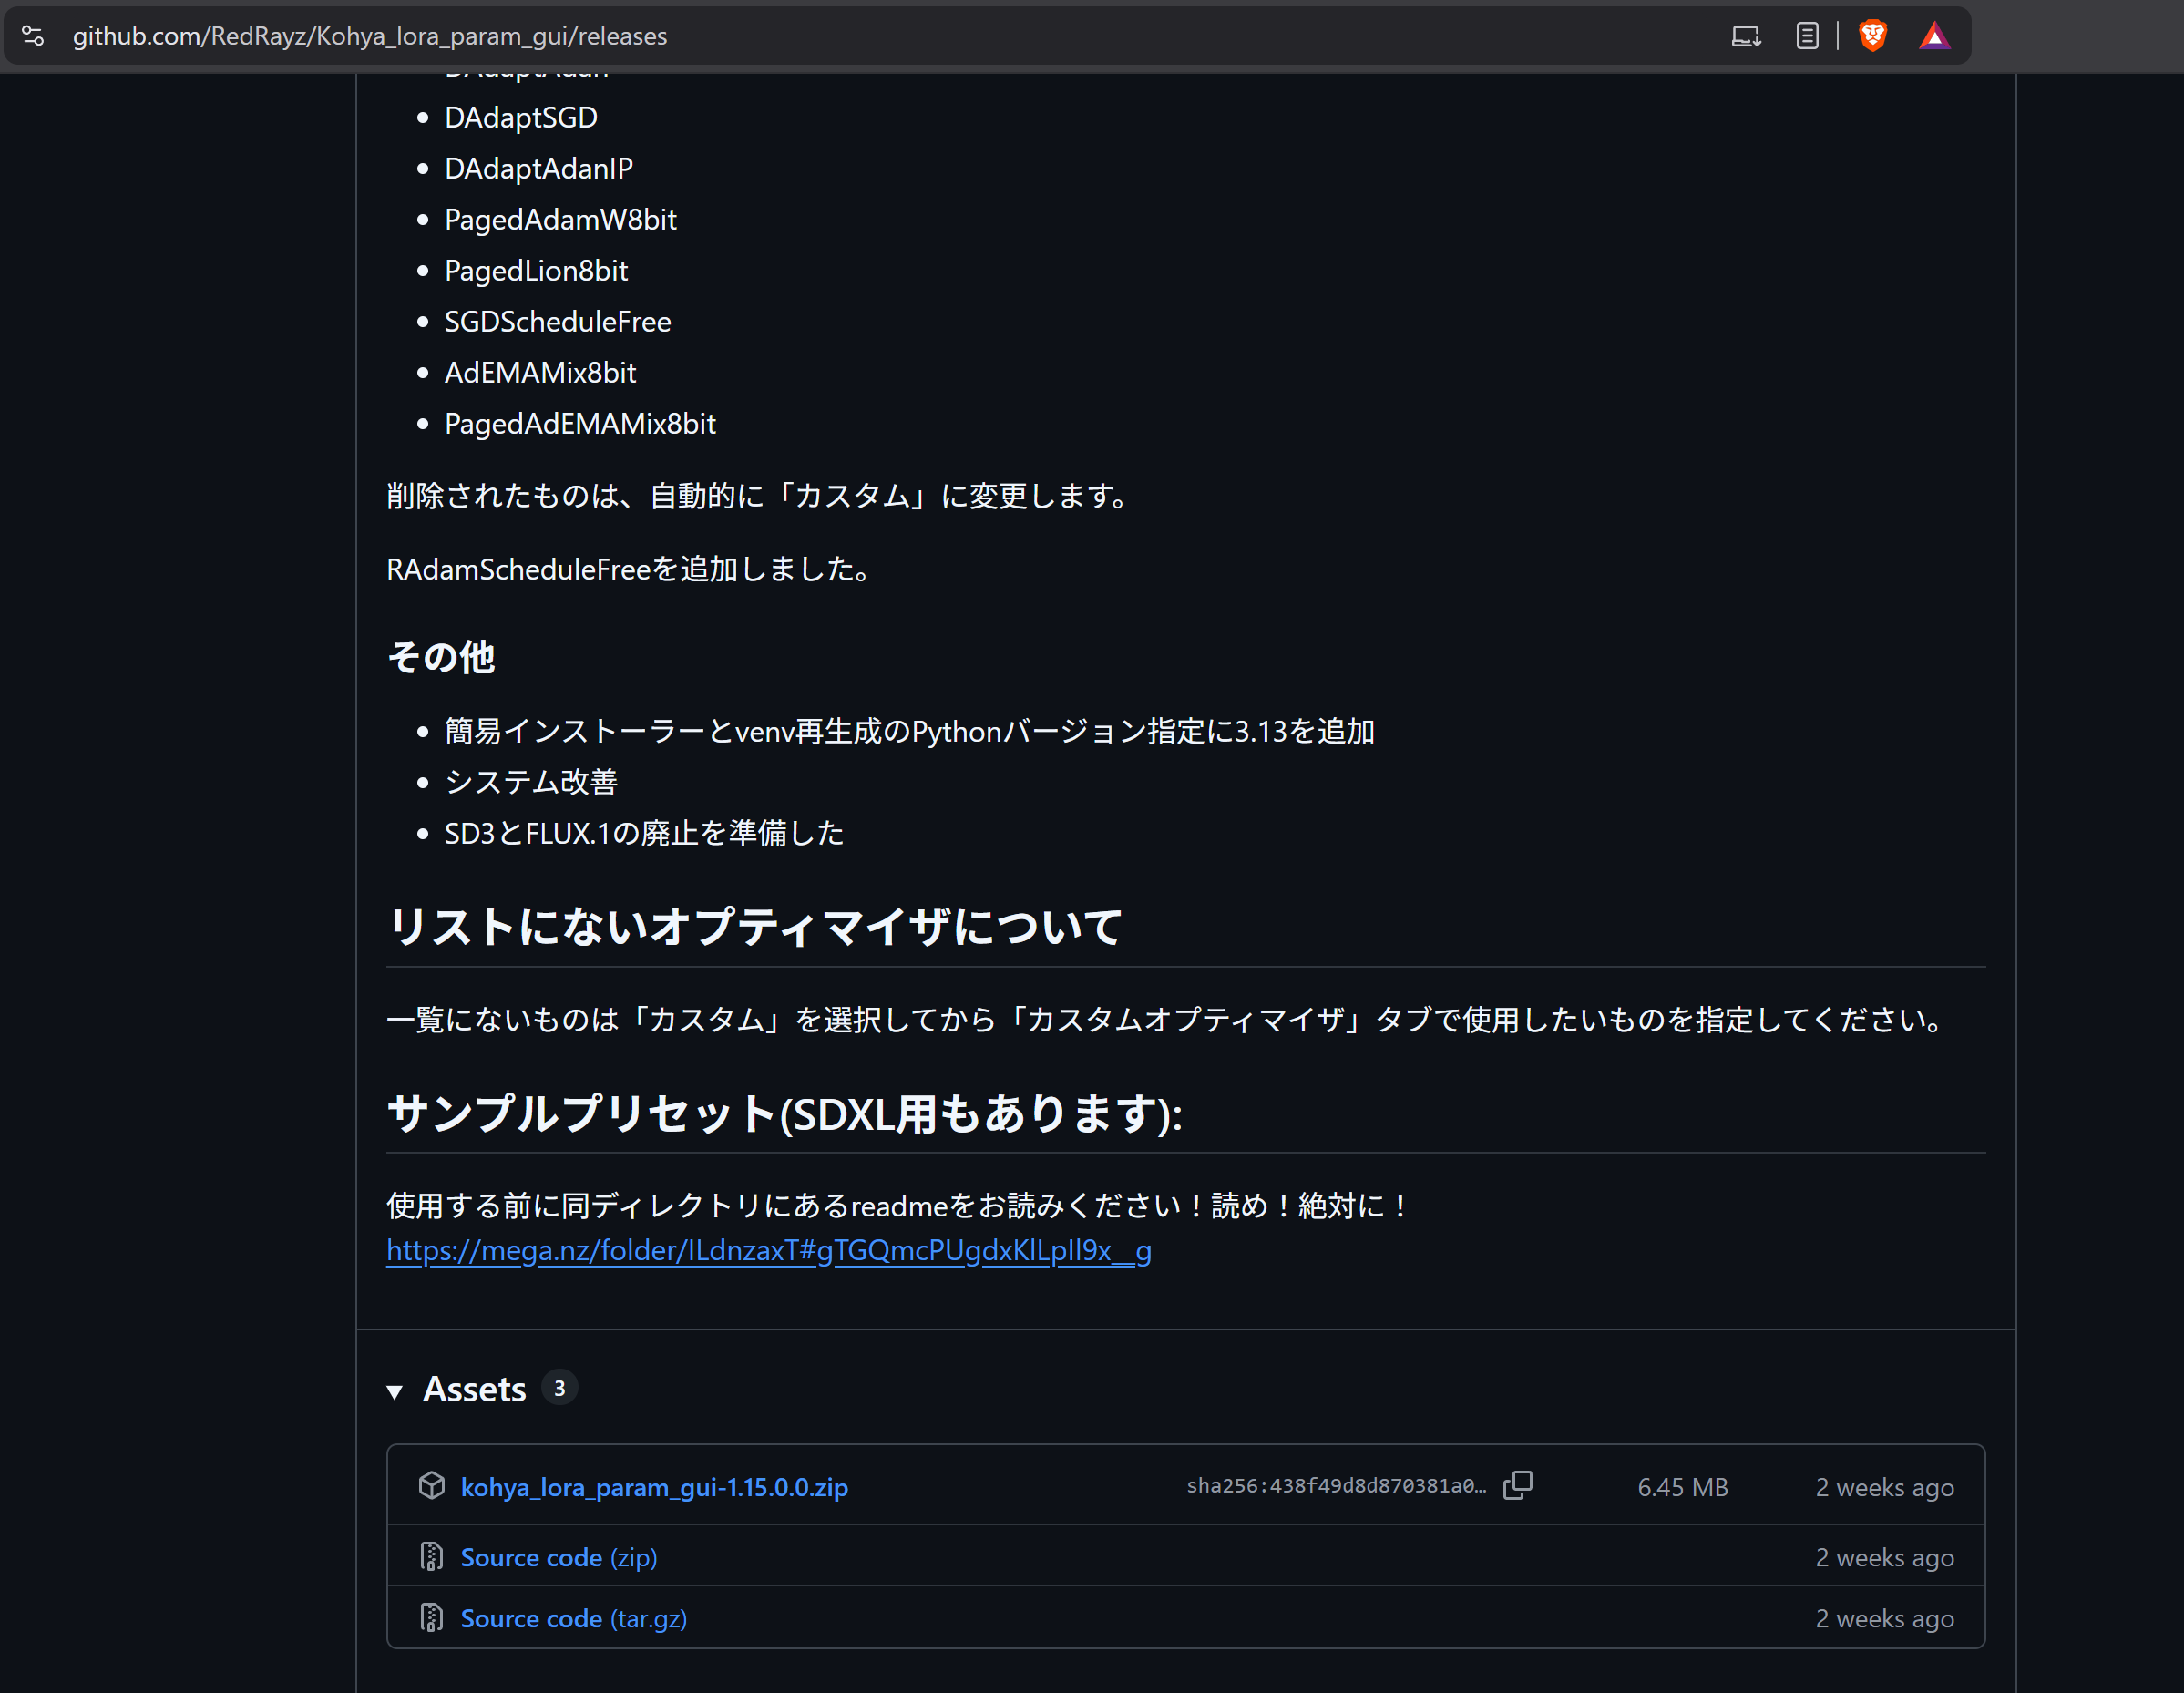Click the package icon beside kohya zip
Viewport: 2184px width, 1693px height.
[431, 1486]
